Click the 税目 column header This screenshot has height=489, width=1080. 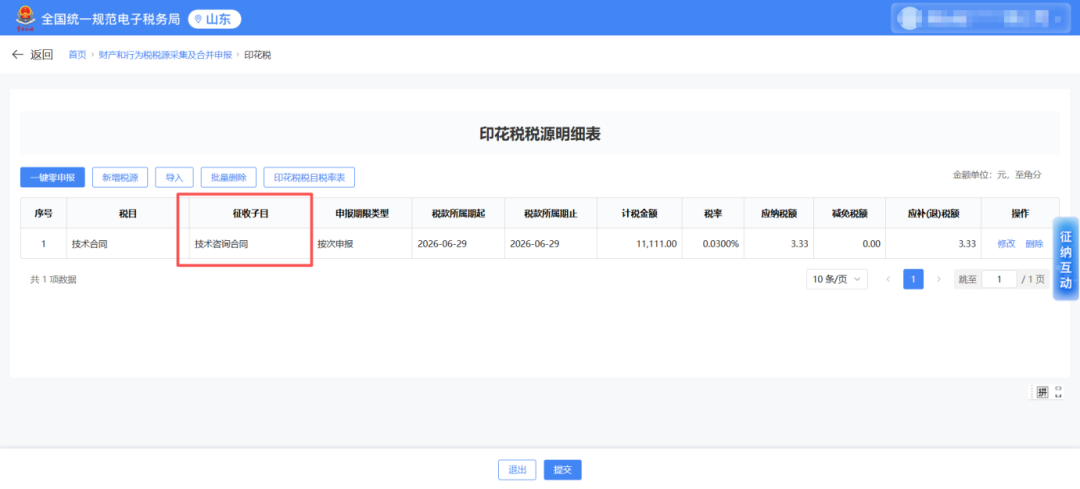(x=127, y=214)
